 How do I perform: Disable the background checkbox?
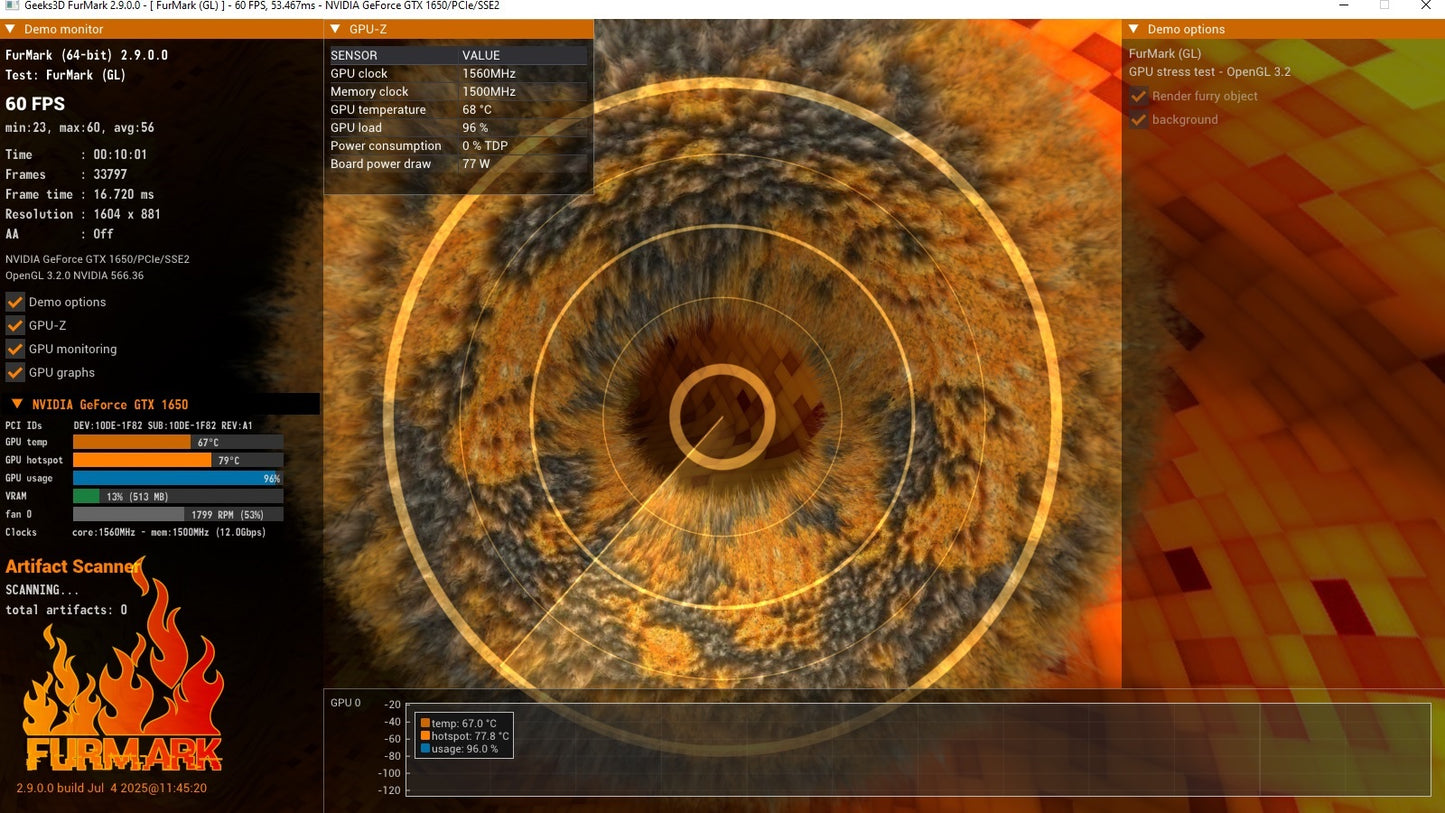[x=1138, y=119]
